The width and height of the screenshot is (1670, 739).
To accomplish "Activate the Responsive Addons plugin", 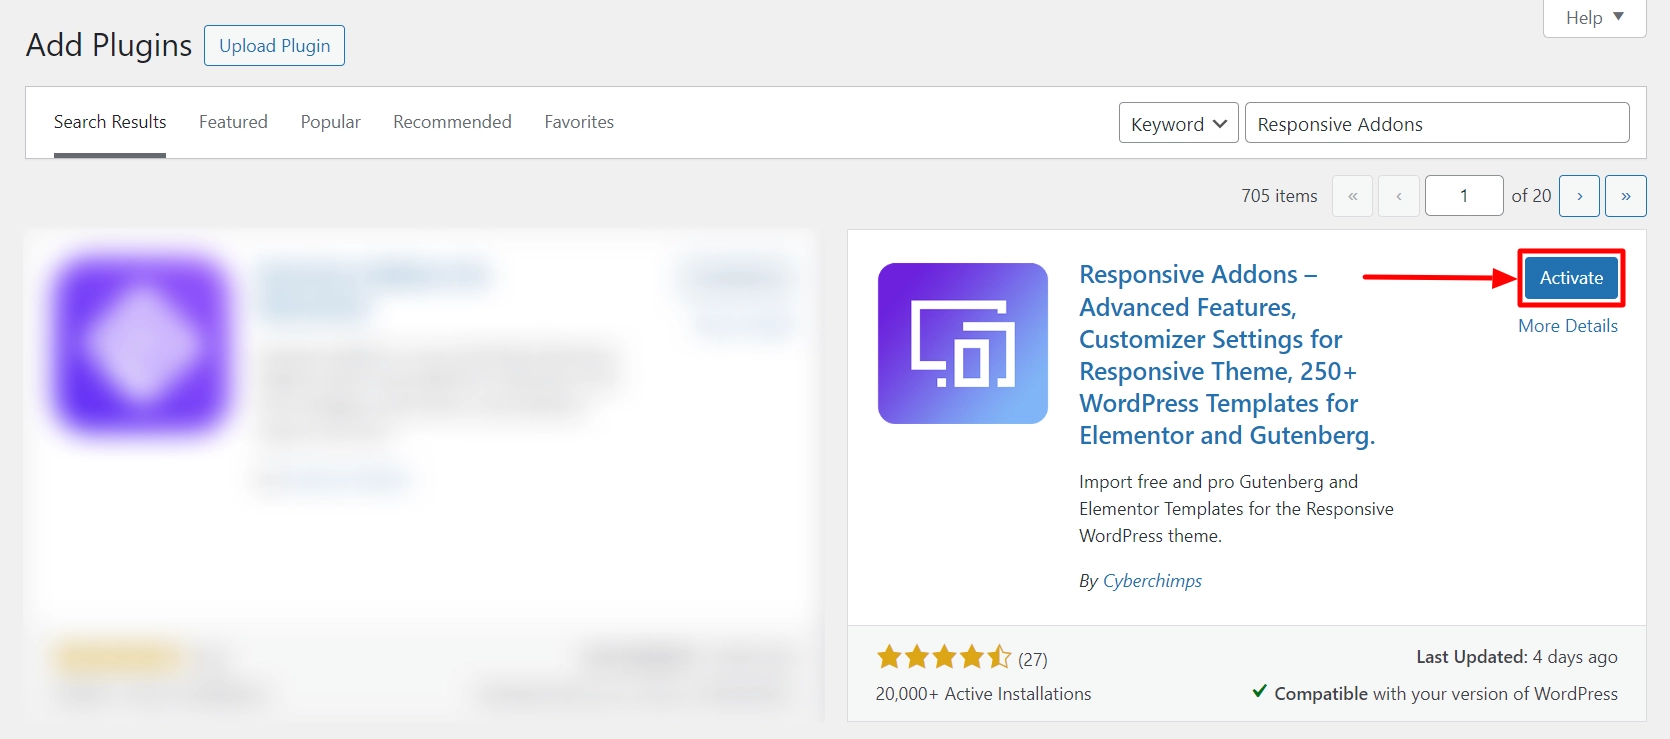I will click(x=1571, y=278).
